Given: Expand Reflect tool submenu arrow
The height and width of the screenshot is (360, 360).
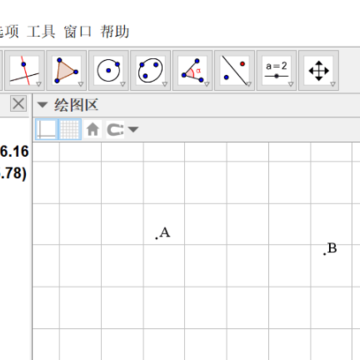Looking at the screenshot, I should click(x=249, y=84).
